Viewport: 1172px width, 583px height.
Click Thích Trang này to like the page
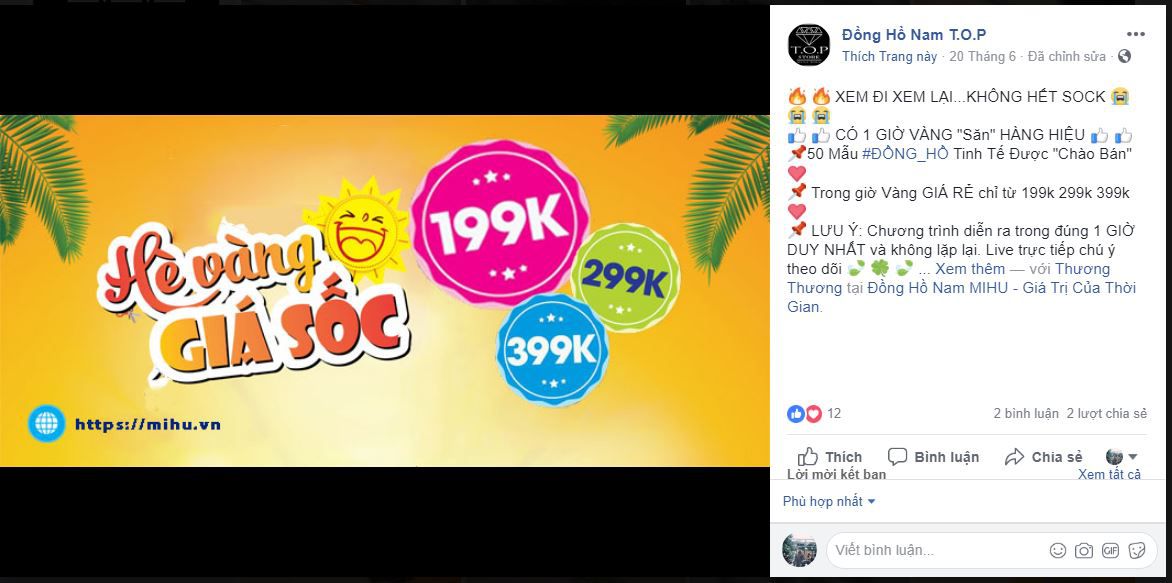(x=889, y=57)
